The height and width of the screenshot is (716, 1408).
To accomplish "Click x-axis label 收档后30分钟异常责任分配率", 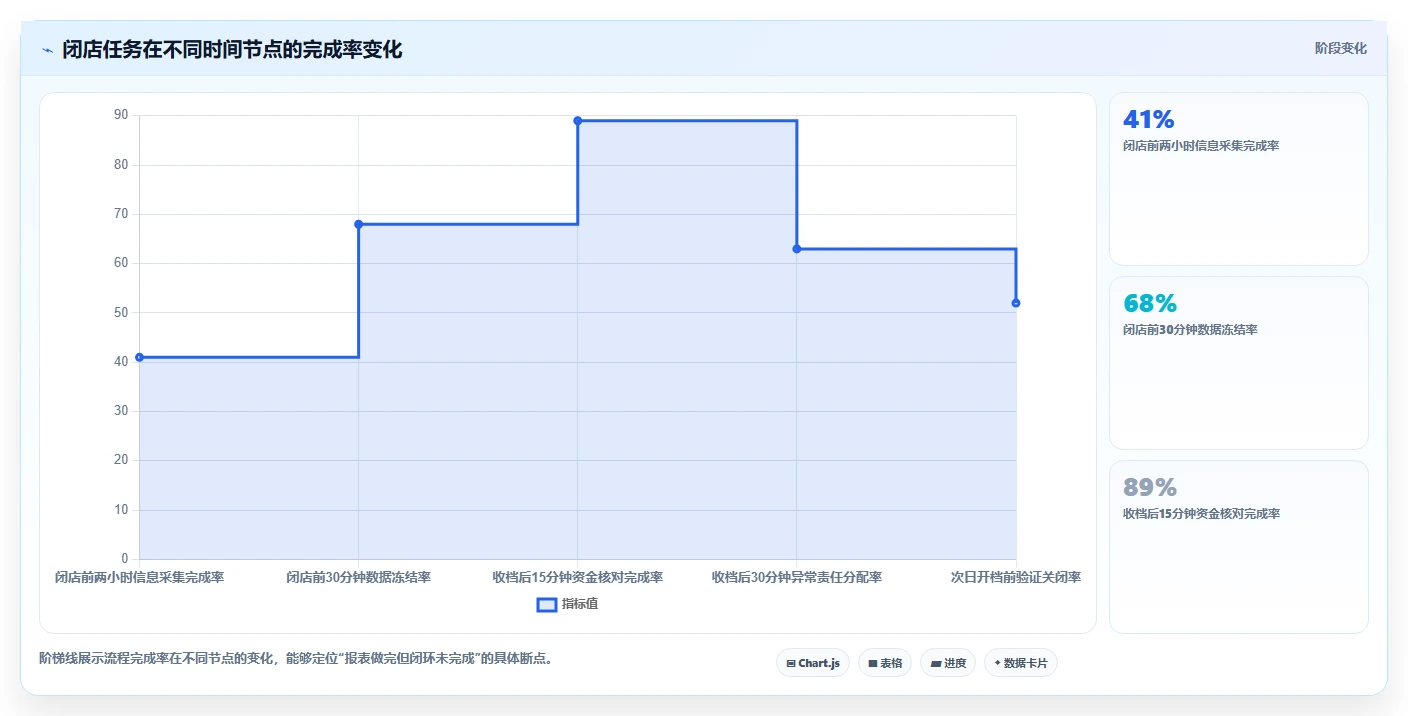I will pyautogui.click(x=796, y=577).
